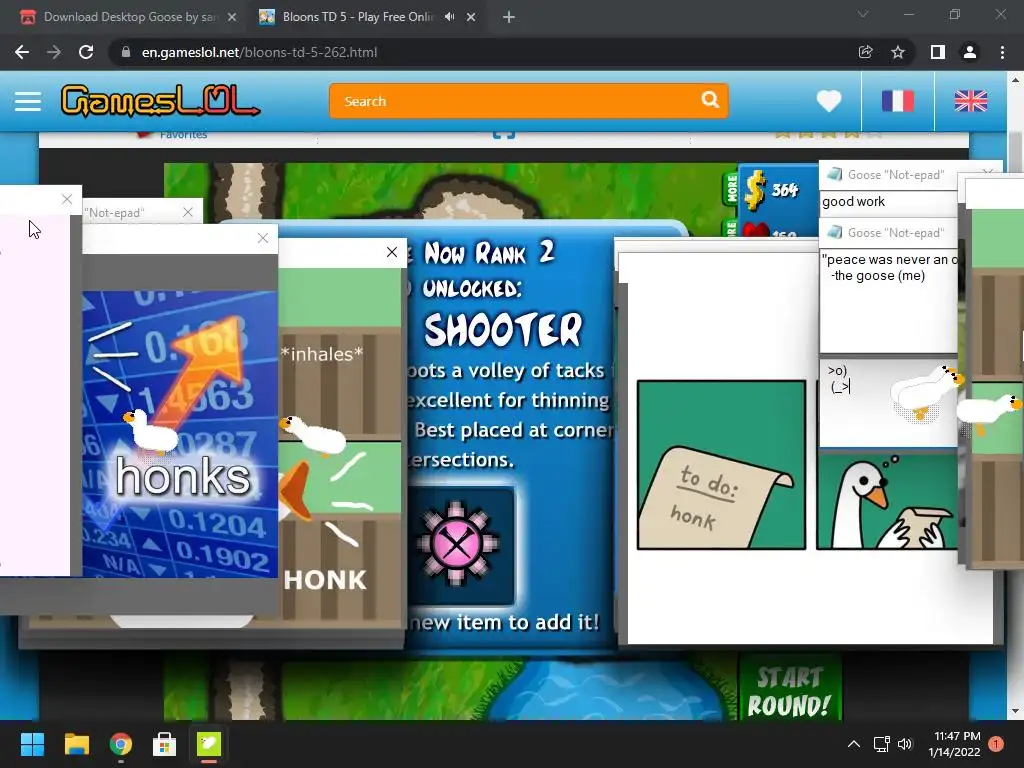
Task: Click the ascii goose notepad text
Action: tap(839, 379)
